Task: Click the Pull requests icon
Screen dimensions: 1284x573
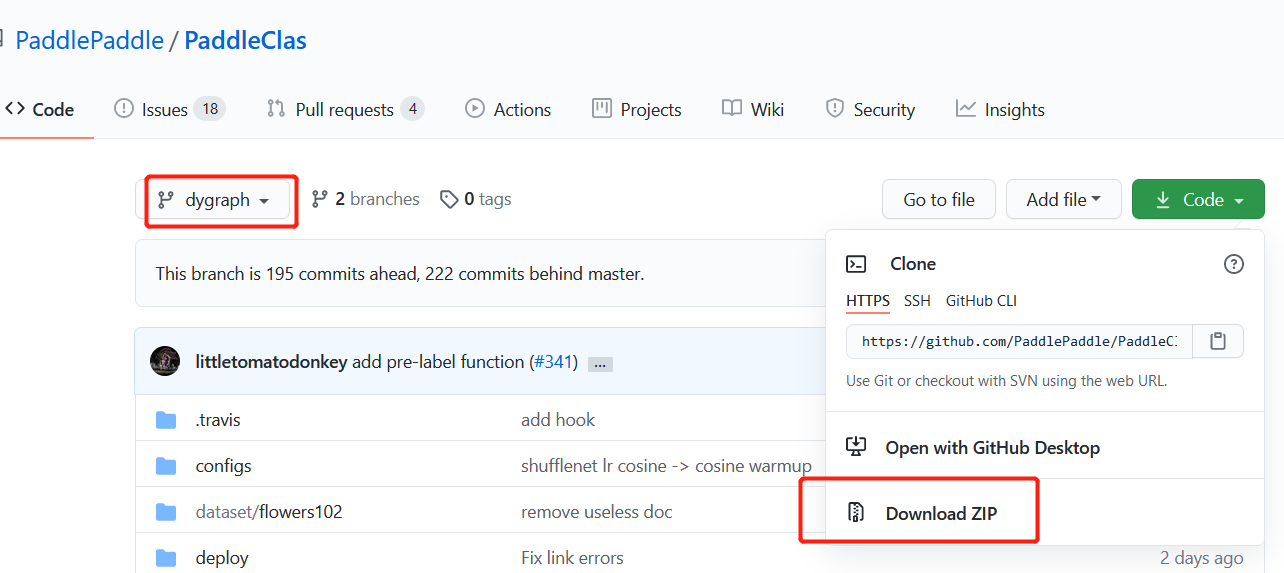Action: 276,109
